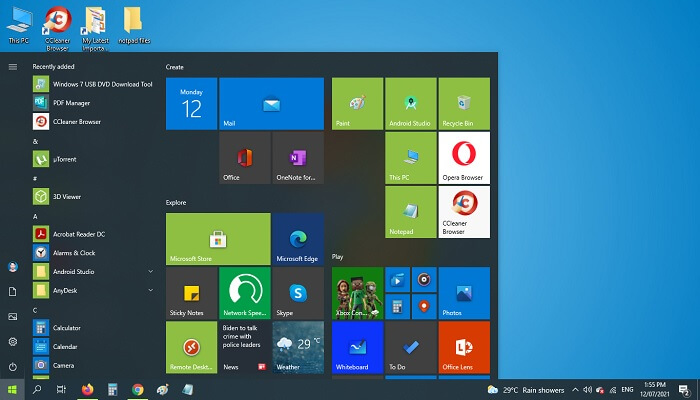This screenshot has width=700, height=400.
Task: Open the user account menu in Start sidebar
Action: pyautogui.click(x=12, y=267)
